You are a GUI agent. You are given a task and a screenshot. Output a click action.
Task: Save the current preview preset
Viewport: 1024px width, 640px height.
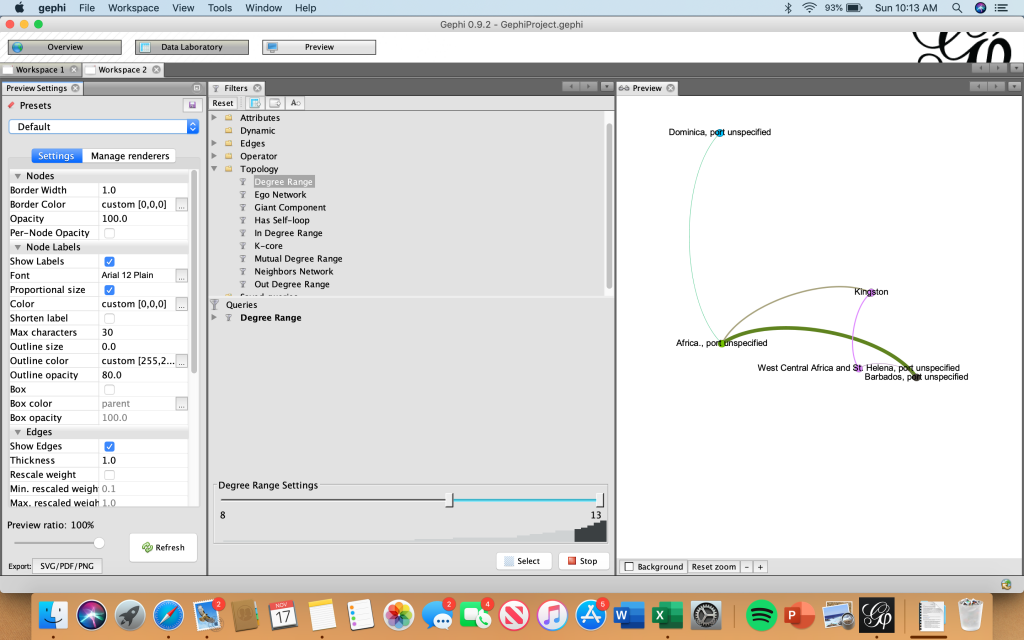(x=191, y=105)
